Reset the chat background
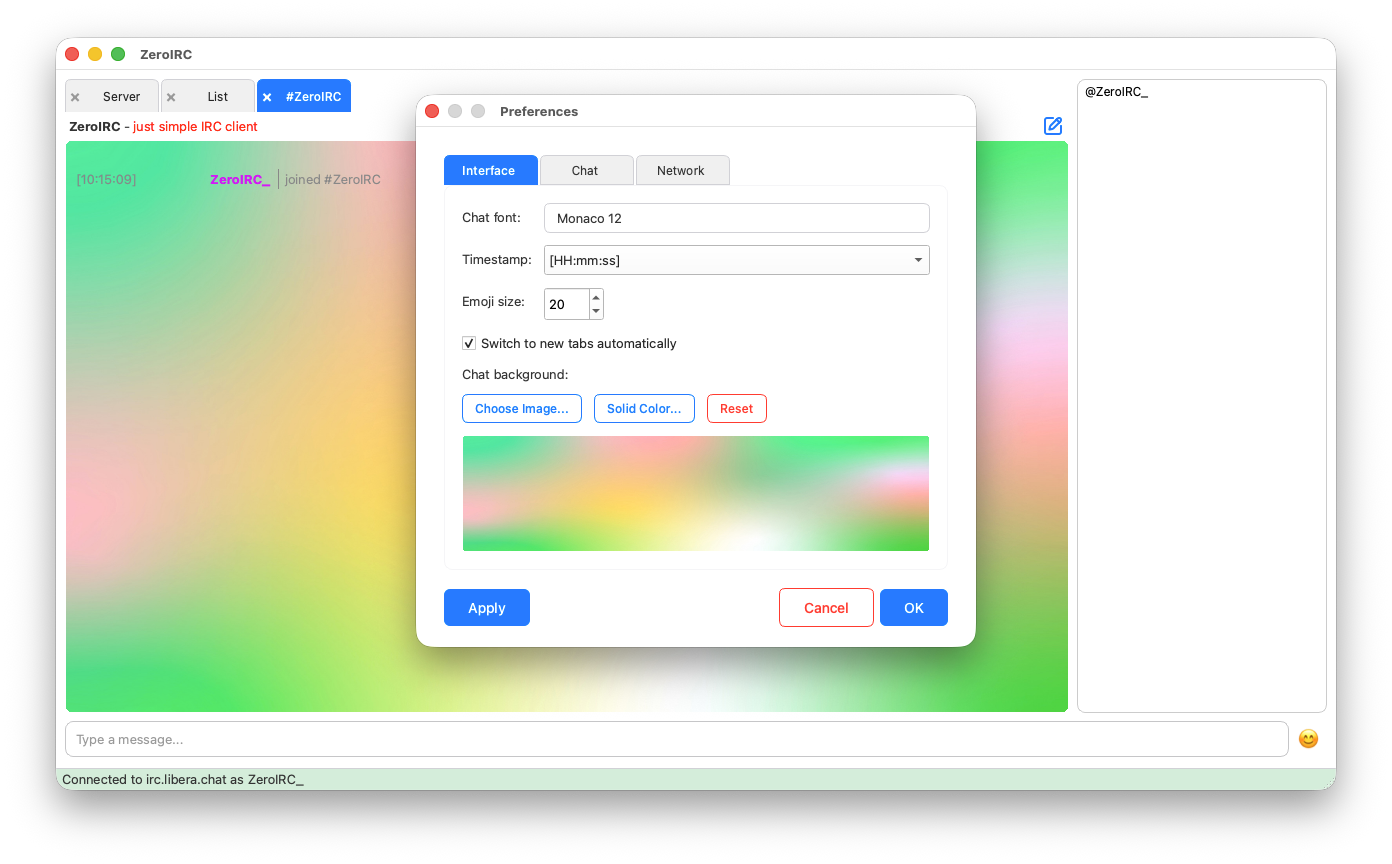 (737, 408)
